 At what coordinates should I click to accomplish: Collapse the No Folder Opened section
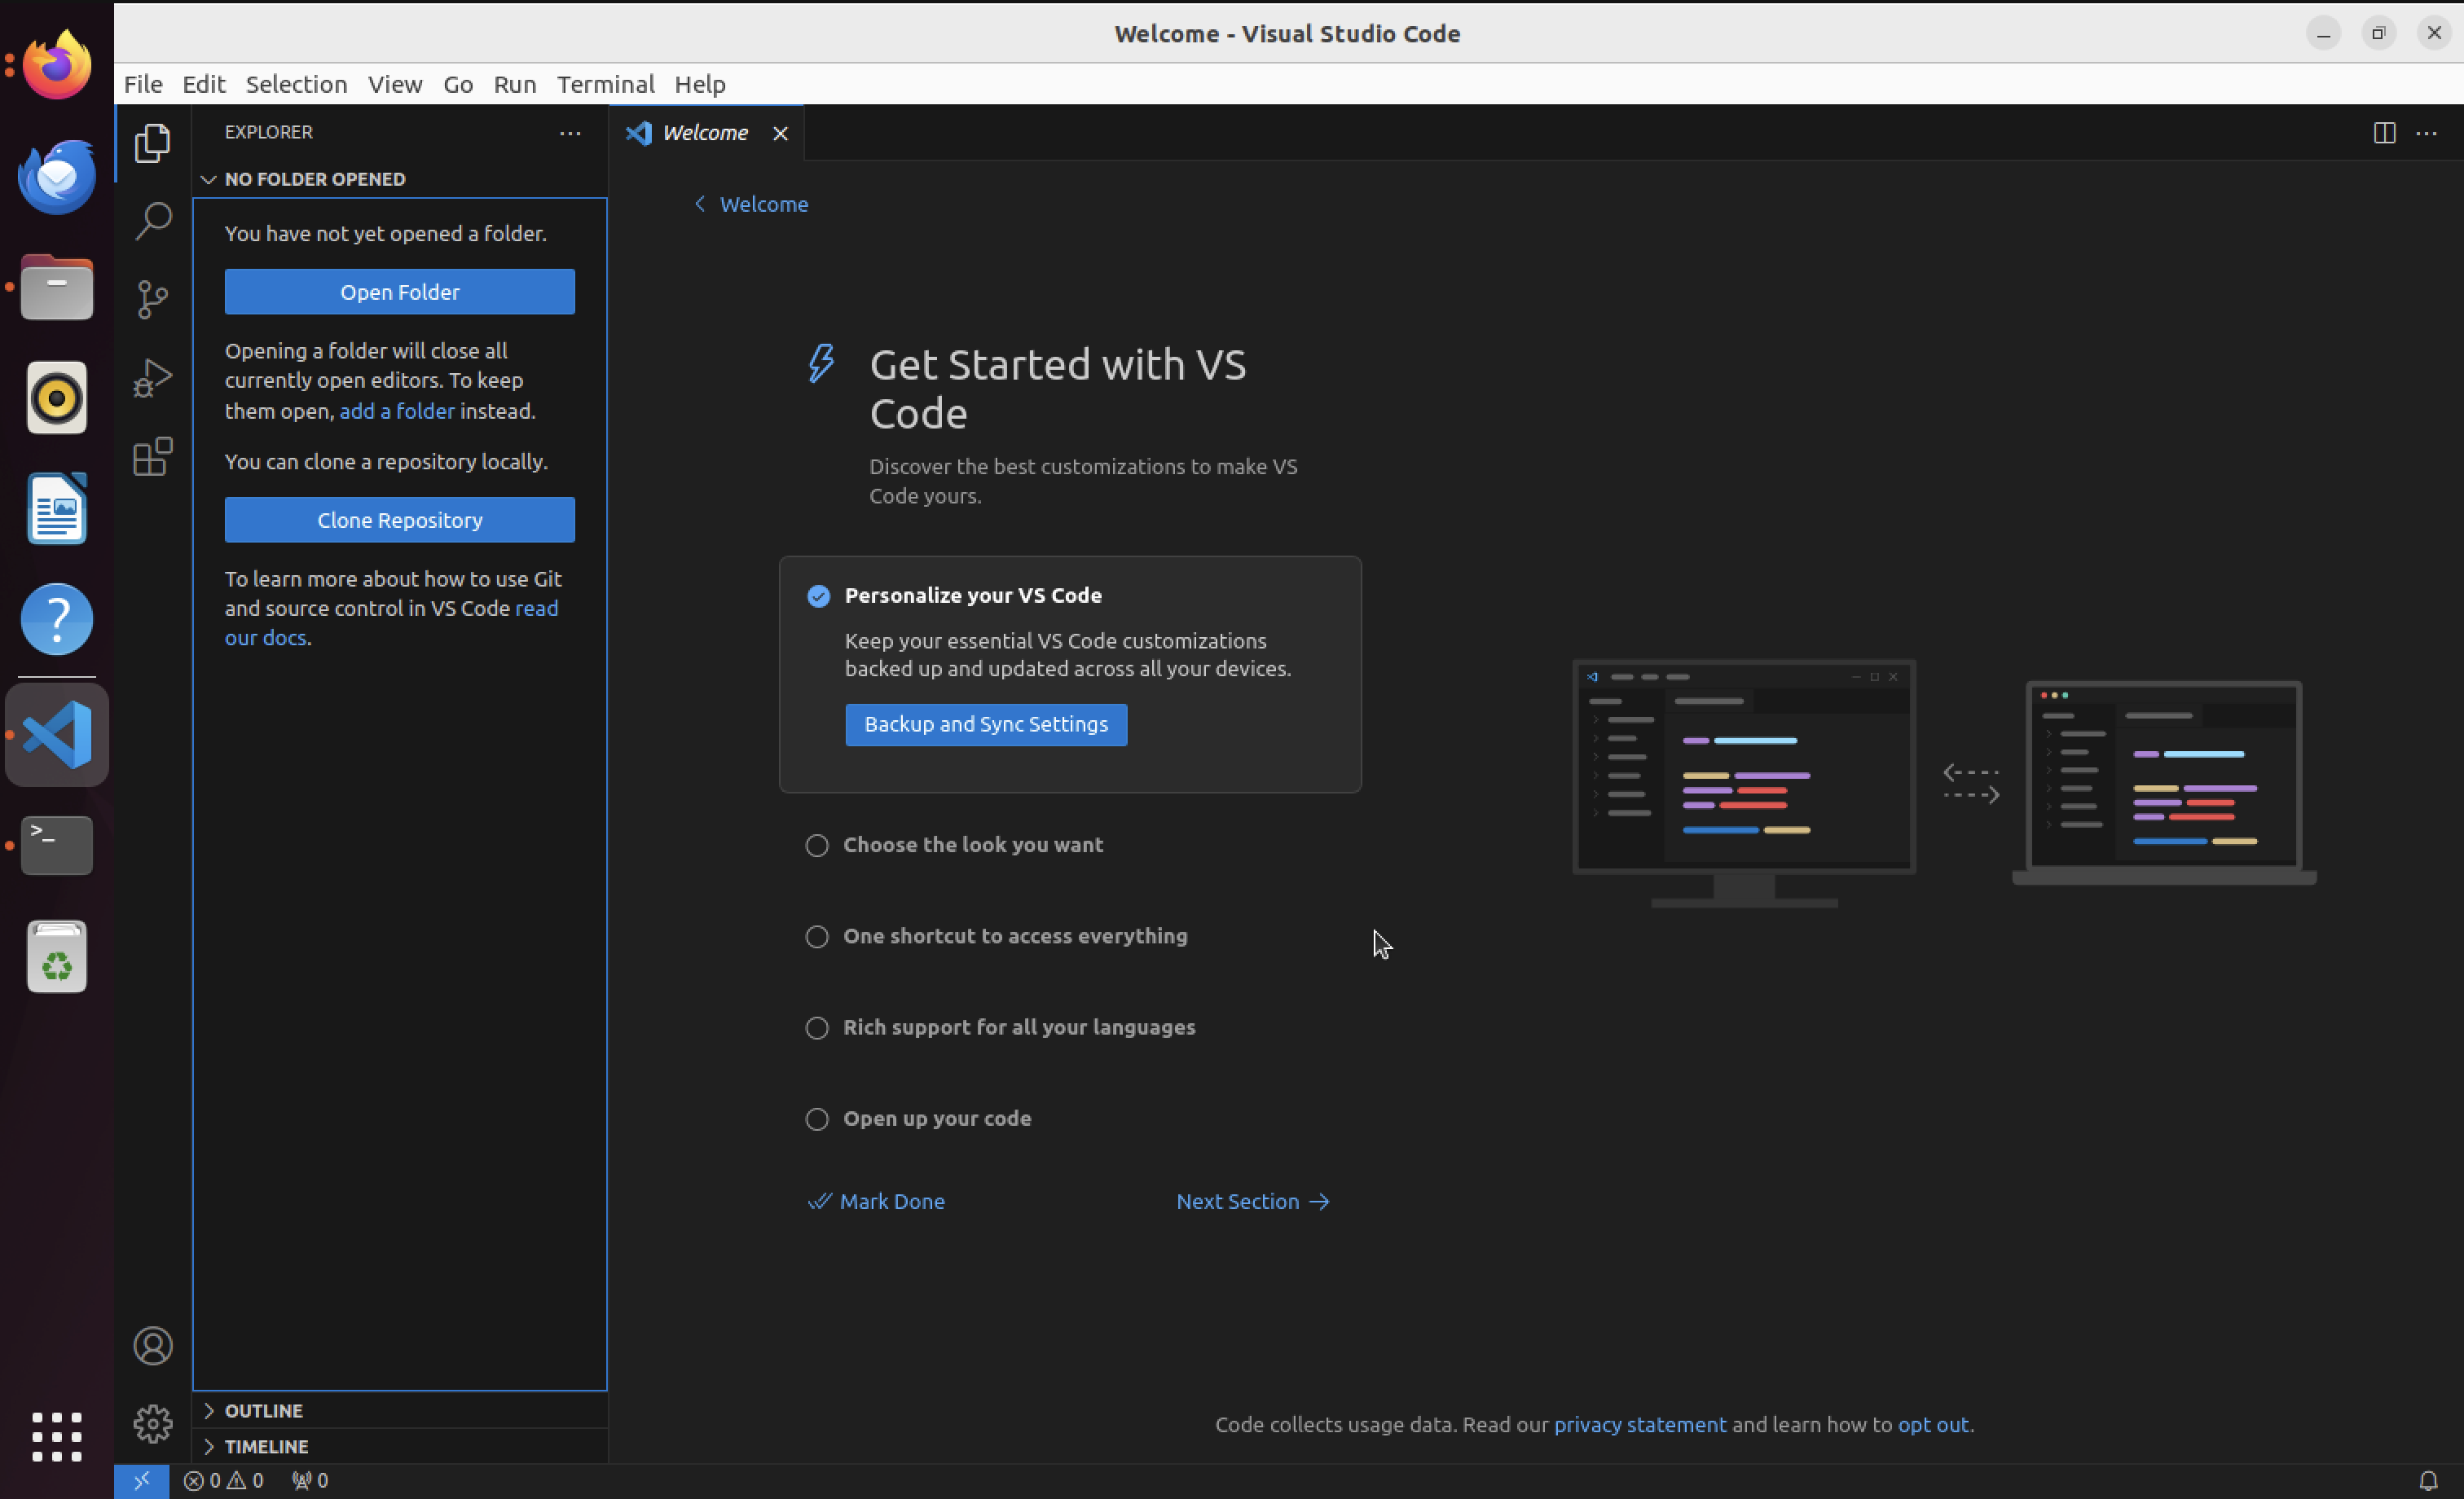point(399,179)
